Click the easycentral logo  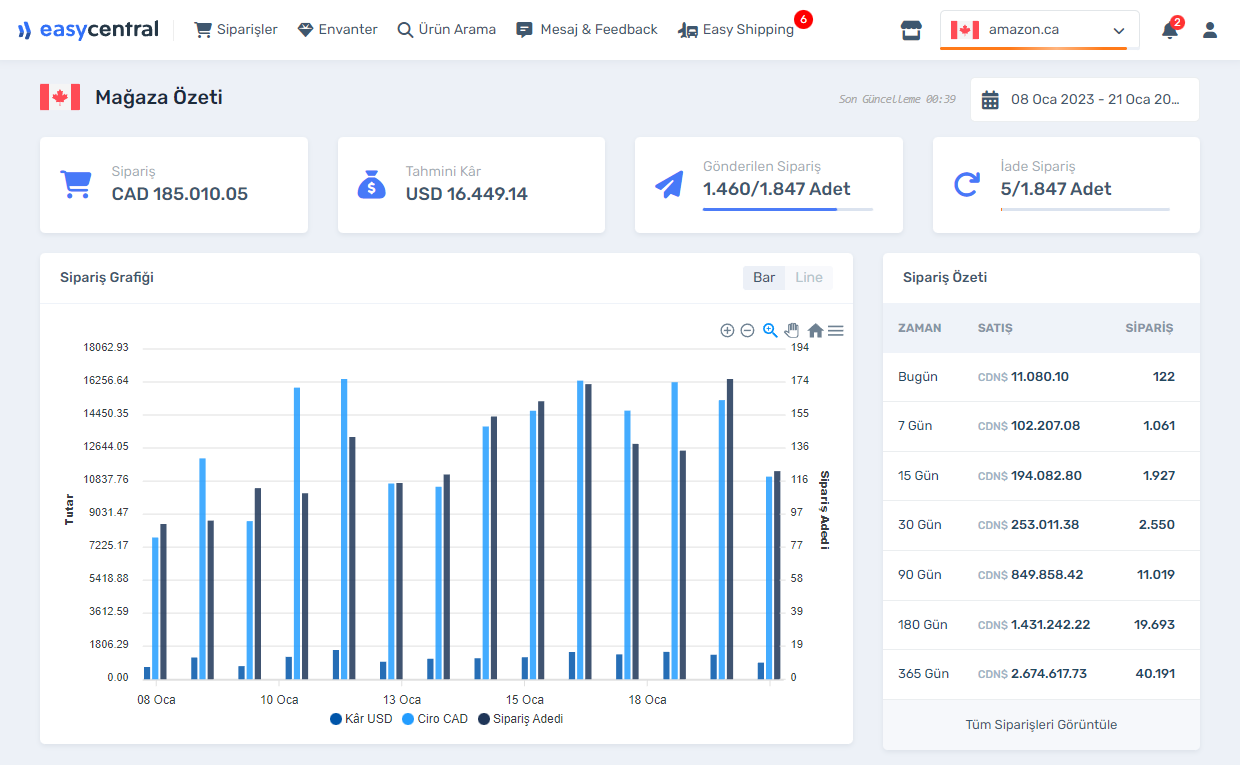point(88,30)
